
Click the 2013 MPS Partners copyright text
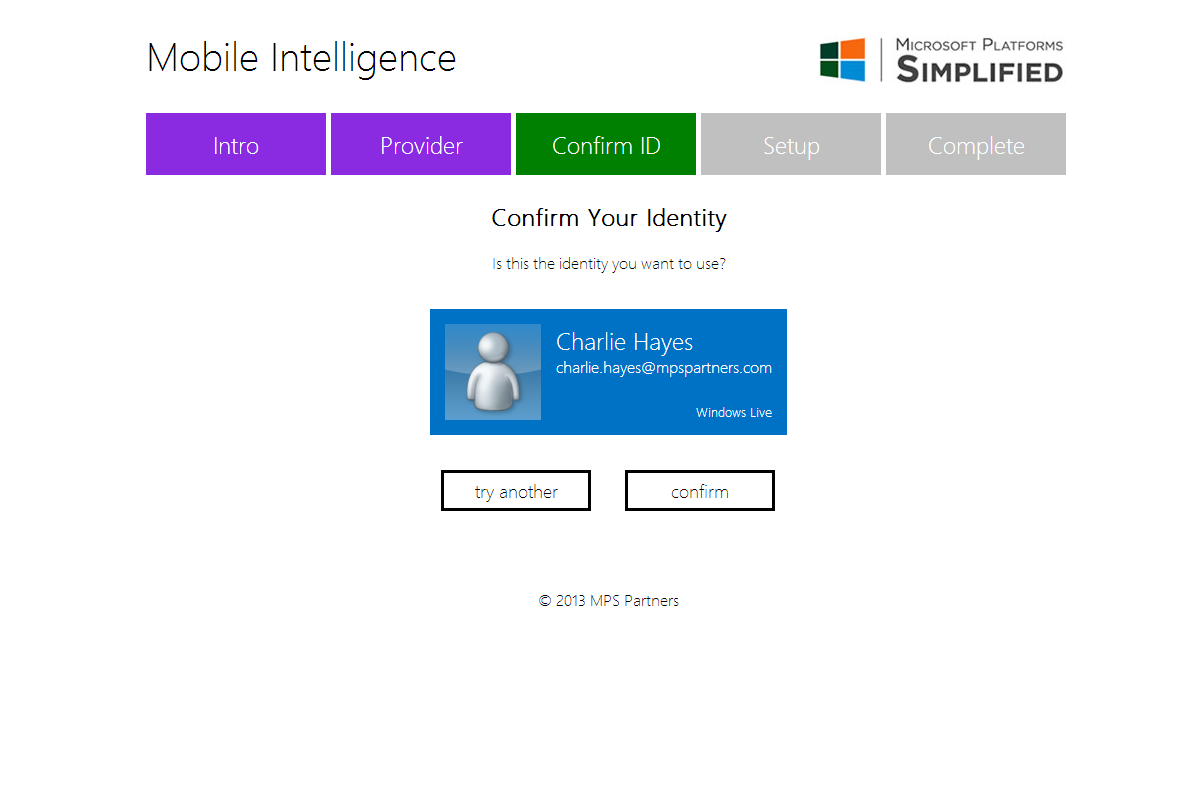point(609,601)
